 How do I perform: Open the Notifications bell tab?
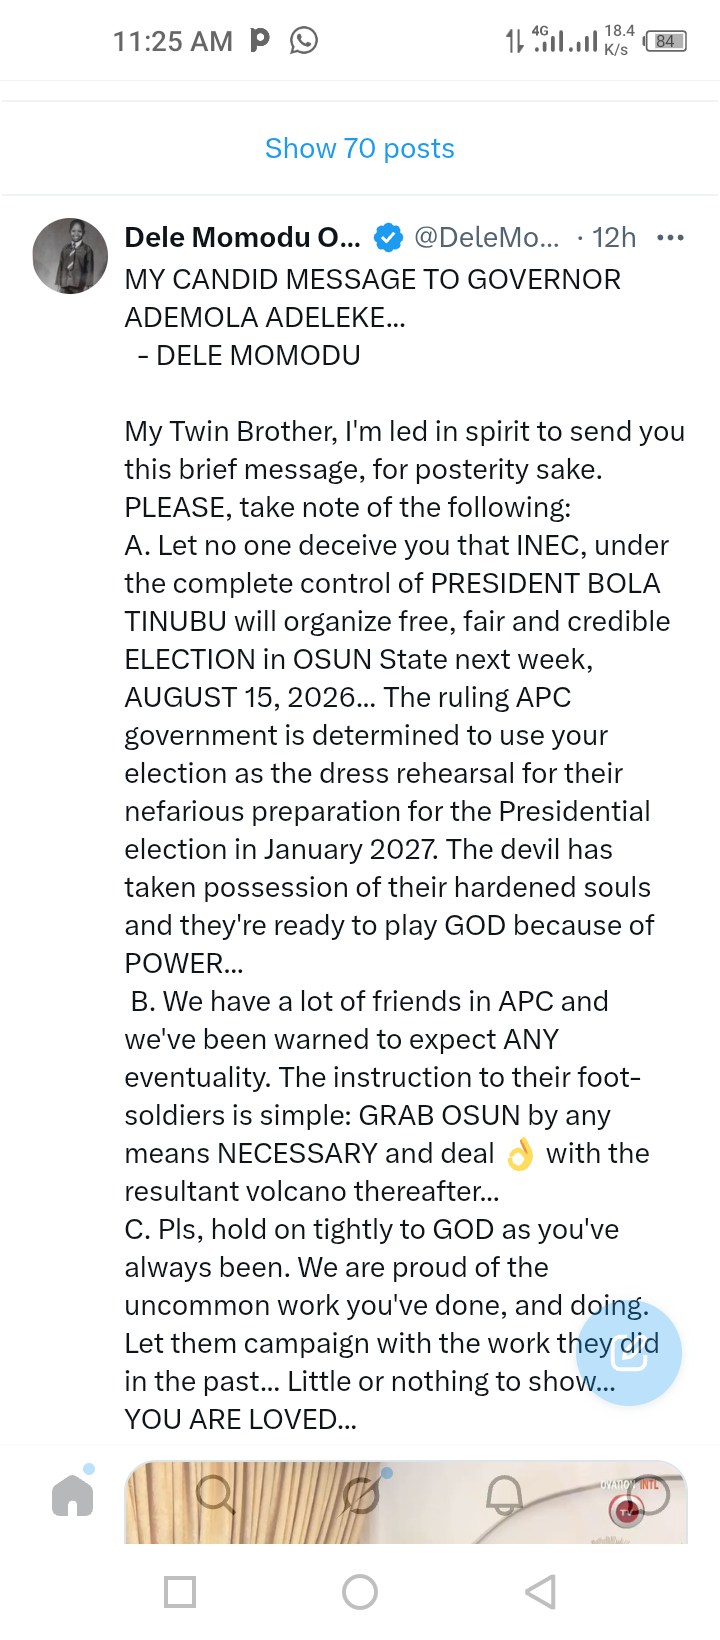pos(504,1496)
